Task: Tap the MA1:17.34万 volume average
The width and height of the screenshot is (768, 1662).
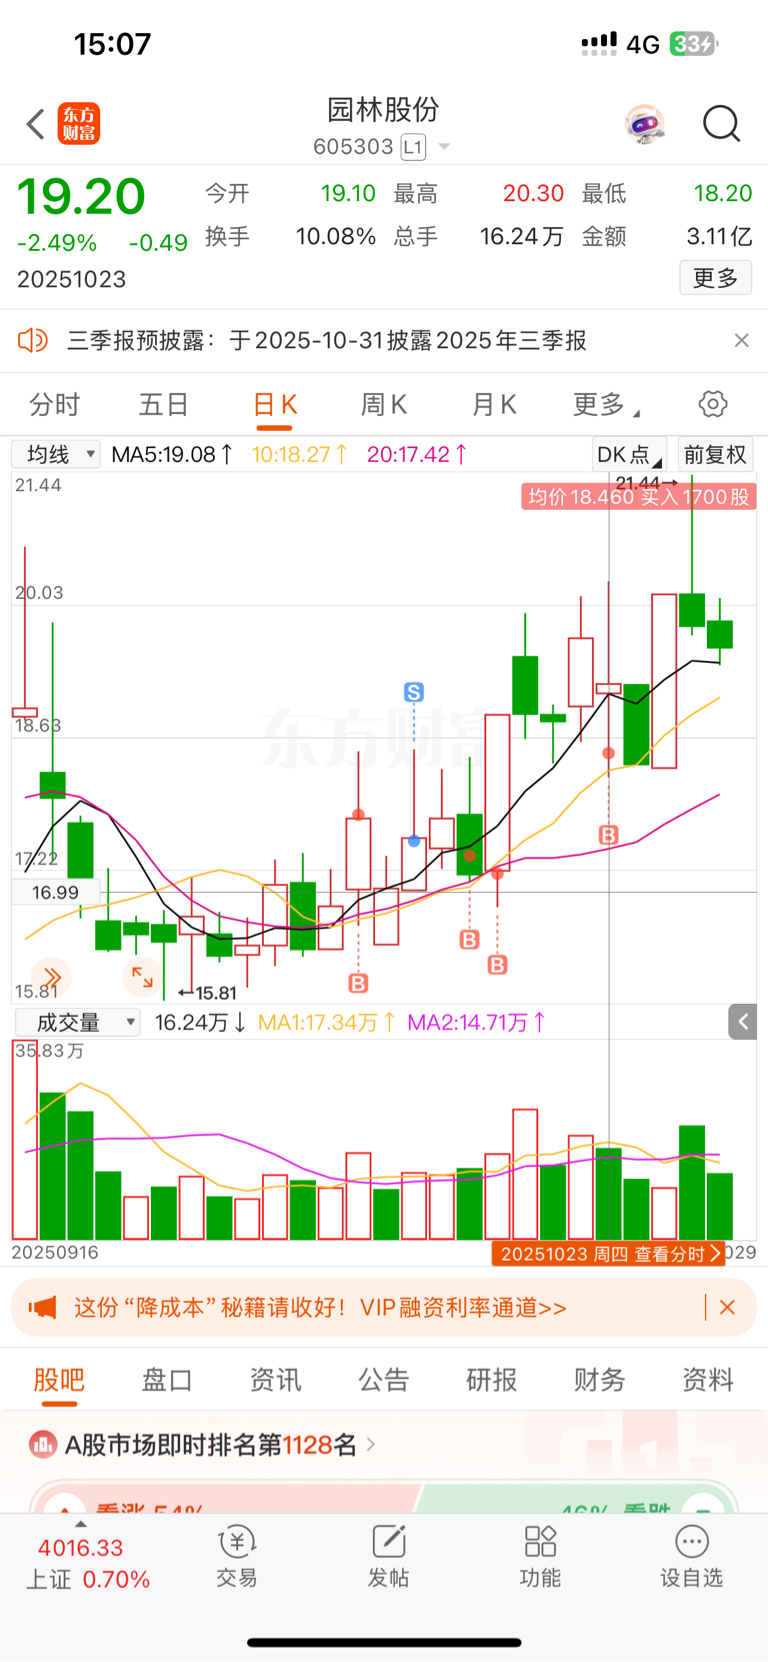Action: pos(327,1022)
